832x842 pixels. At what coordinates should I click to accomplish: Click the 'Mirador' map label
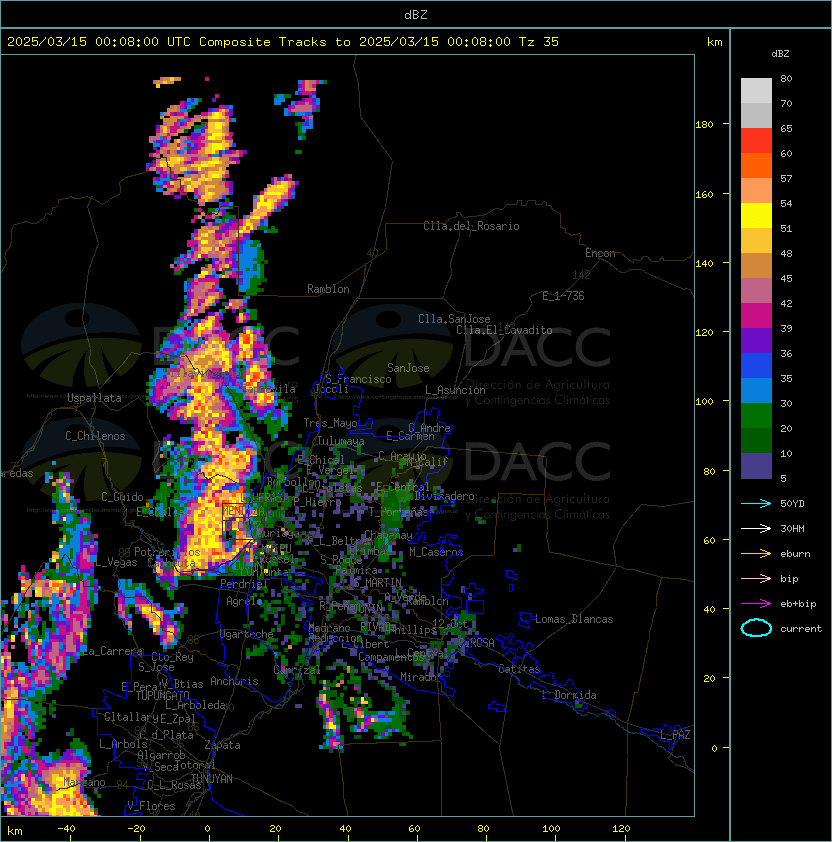coord(418,677)
